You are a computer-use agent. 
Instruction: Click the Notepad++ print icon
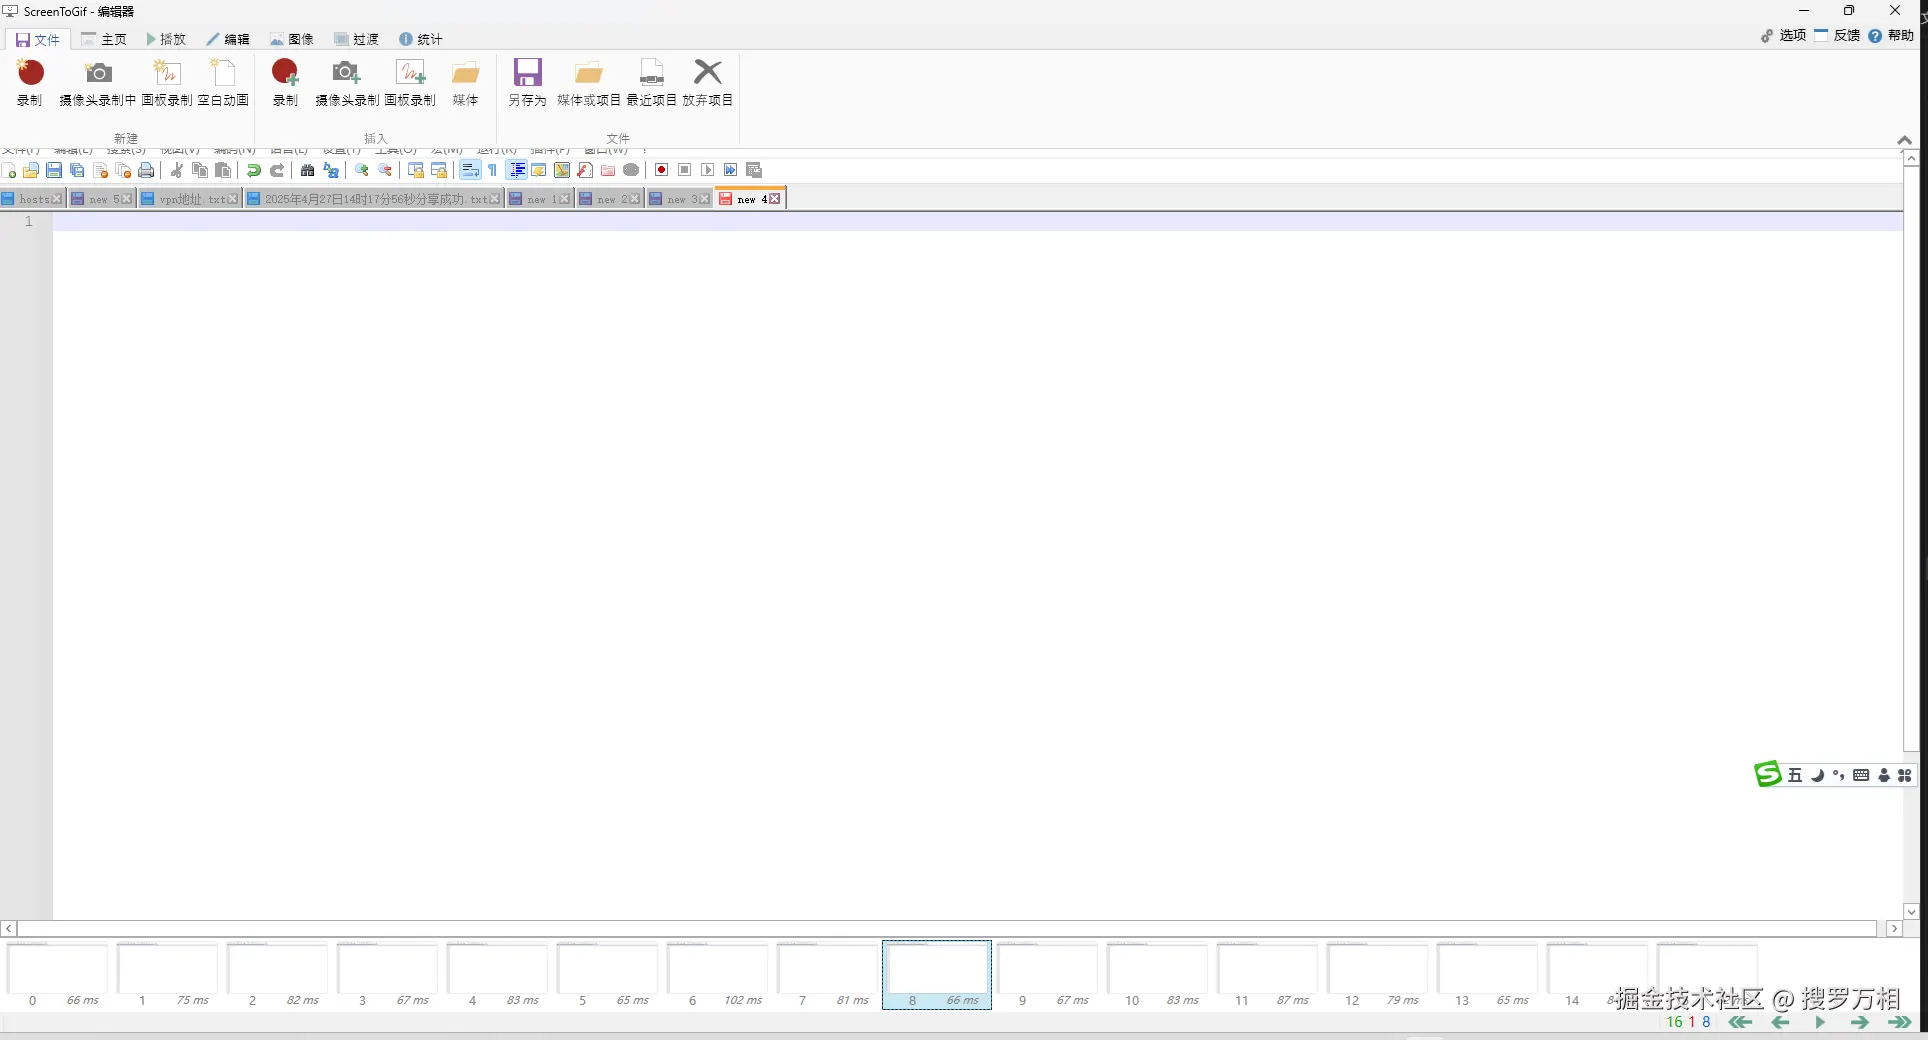click(146, 170)
